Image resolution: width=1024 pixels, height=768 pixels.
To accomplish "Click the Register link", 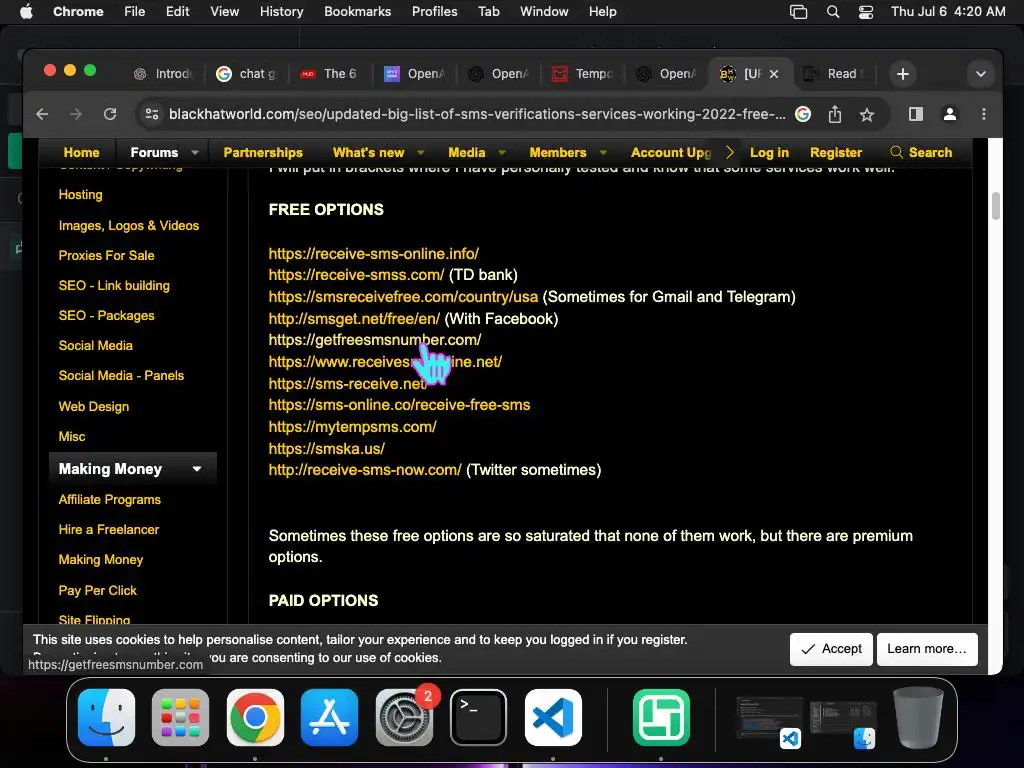I will point(836,152).
